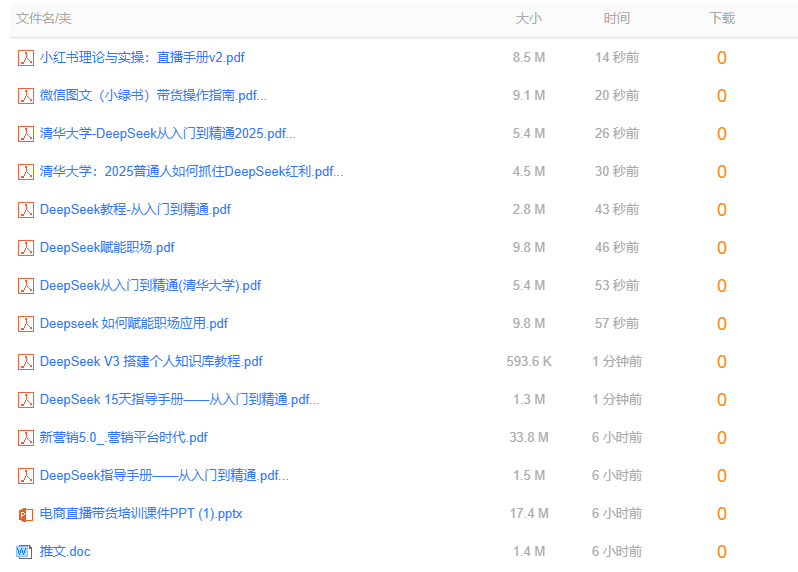The image size is (798, 572).
Task: Click the 时间 column header
Action: click(617, 19)
